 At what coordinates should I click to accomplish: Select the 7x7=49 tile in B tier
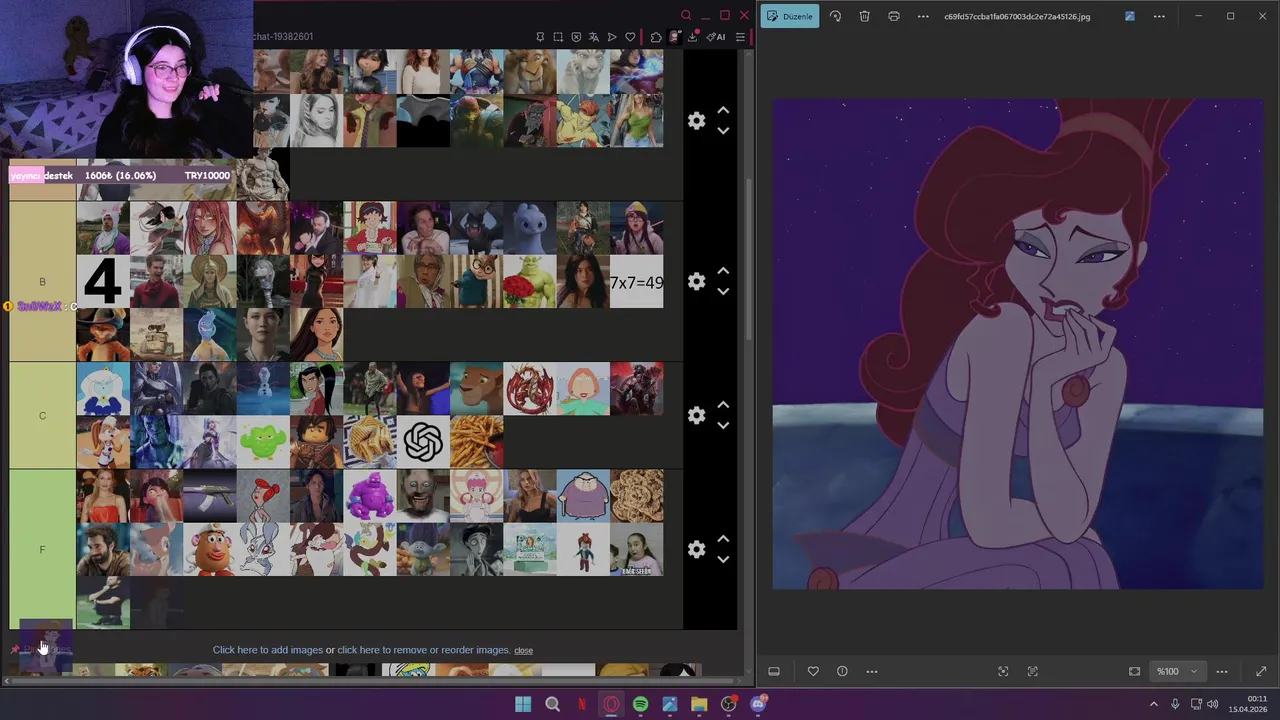(x=636, y=282)
